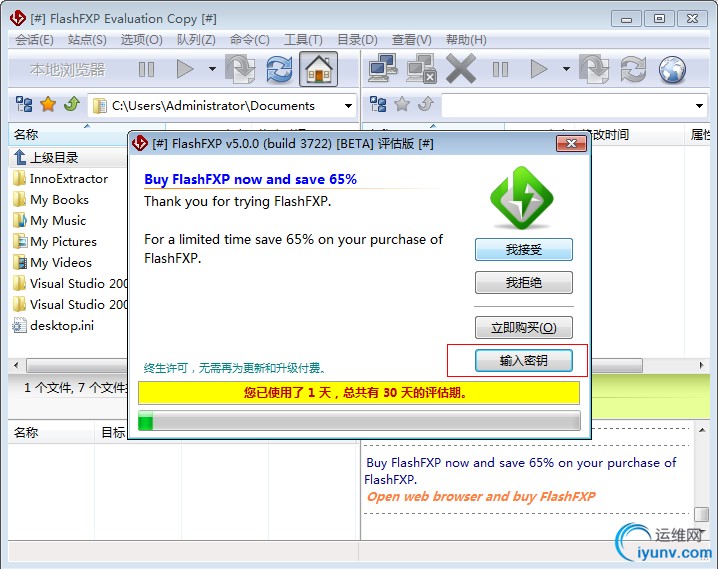Click the 输入密钥 button
718x569 pixels.
523,361
